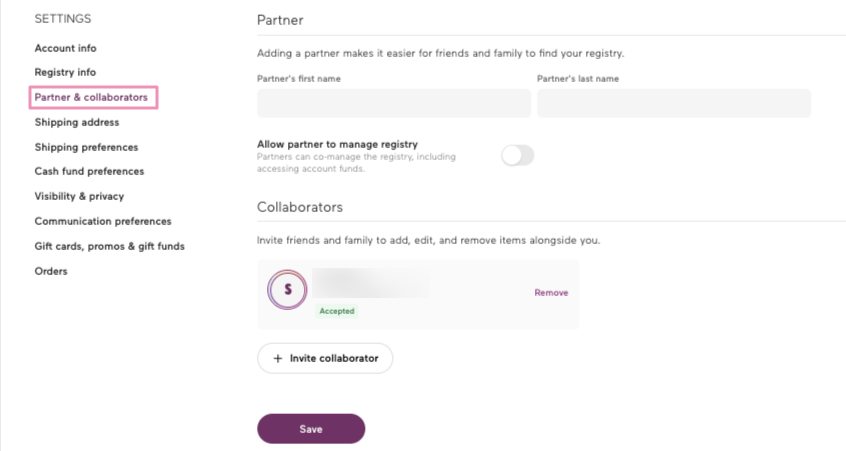846x451 pixels.
Task: Focus the Partner's first name field
Action: (394, 103)
